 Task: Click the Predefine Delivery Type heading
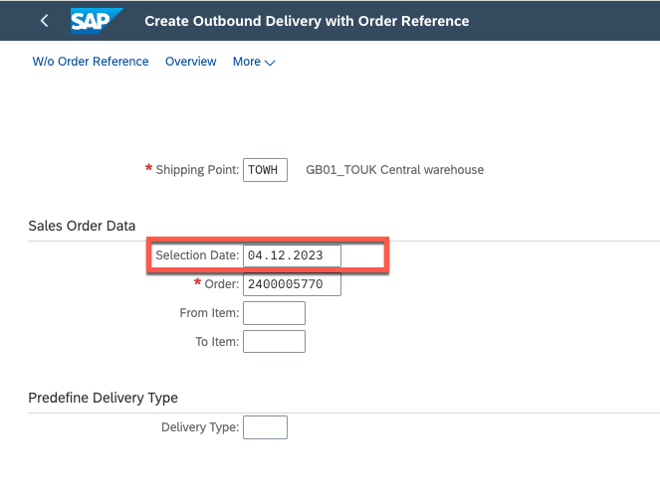pos(103,398)
